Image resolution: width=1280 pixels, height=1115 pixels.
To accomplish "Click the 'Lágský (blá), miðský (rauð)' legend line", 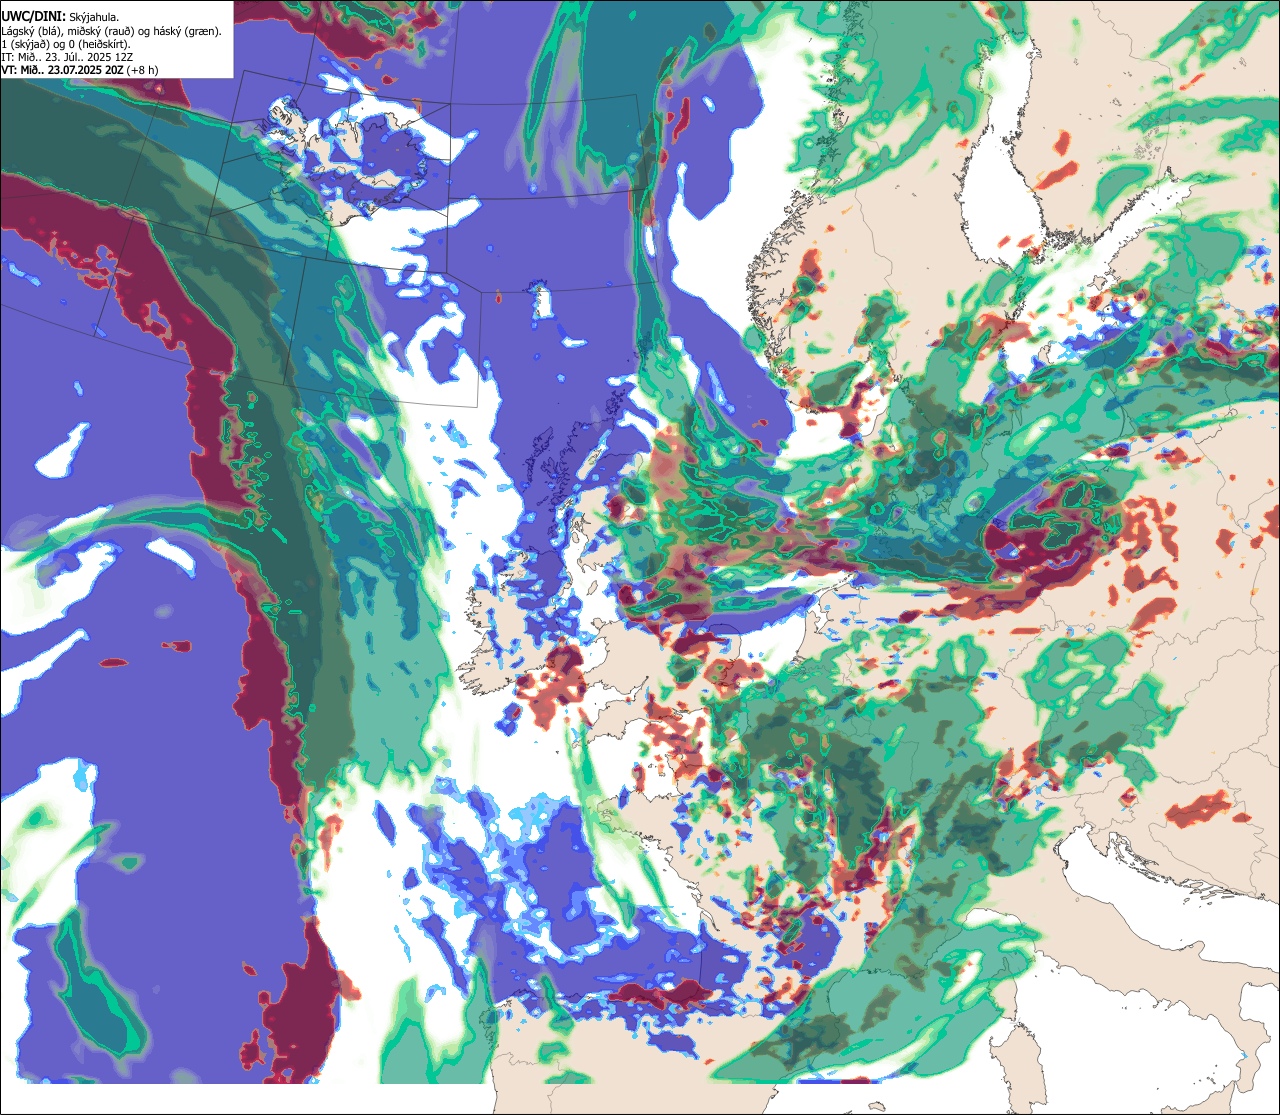I will 111,31.
